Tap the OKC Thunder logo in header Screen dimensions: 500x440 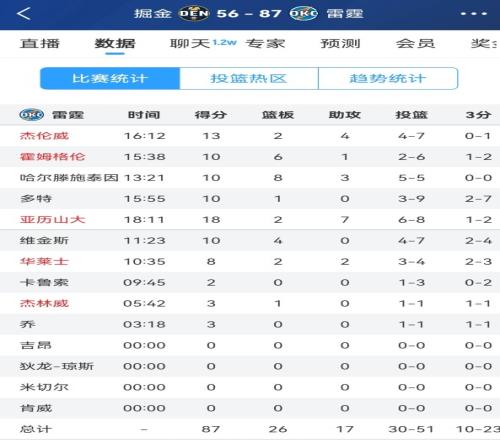click(303, 13)
